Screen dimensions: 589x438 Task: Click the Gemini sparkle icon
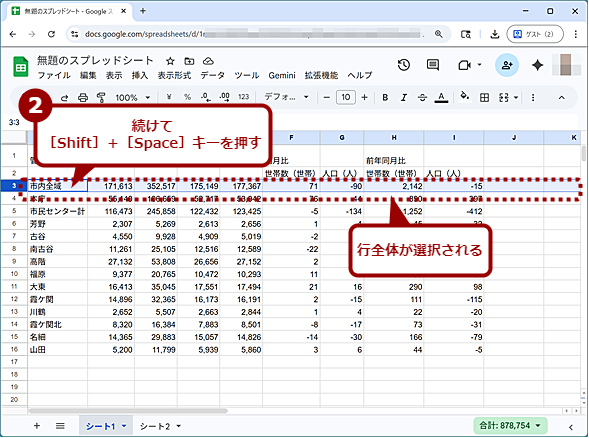[x=538, y=65]
